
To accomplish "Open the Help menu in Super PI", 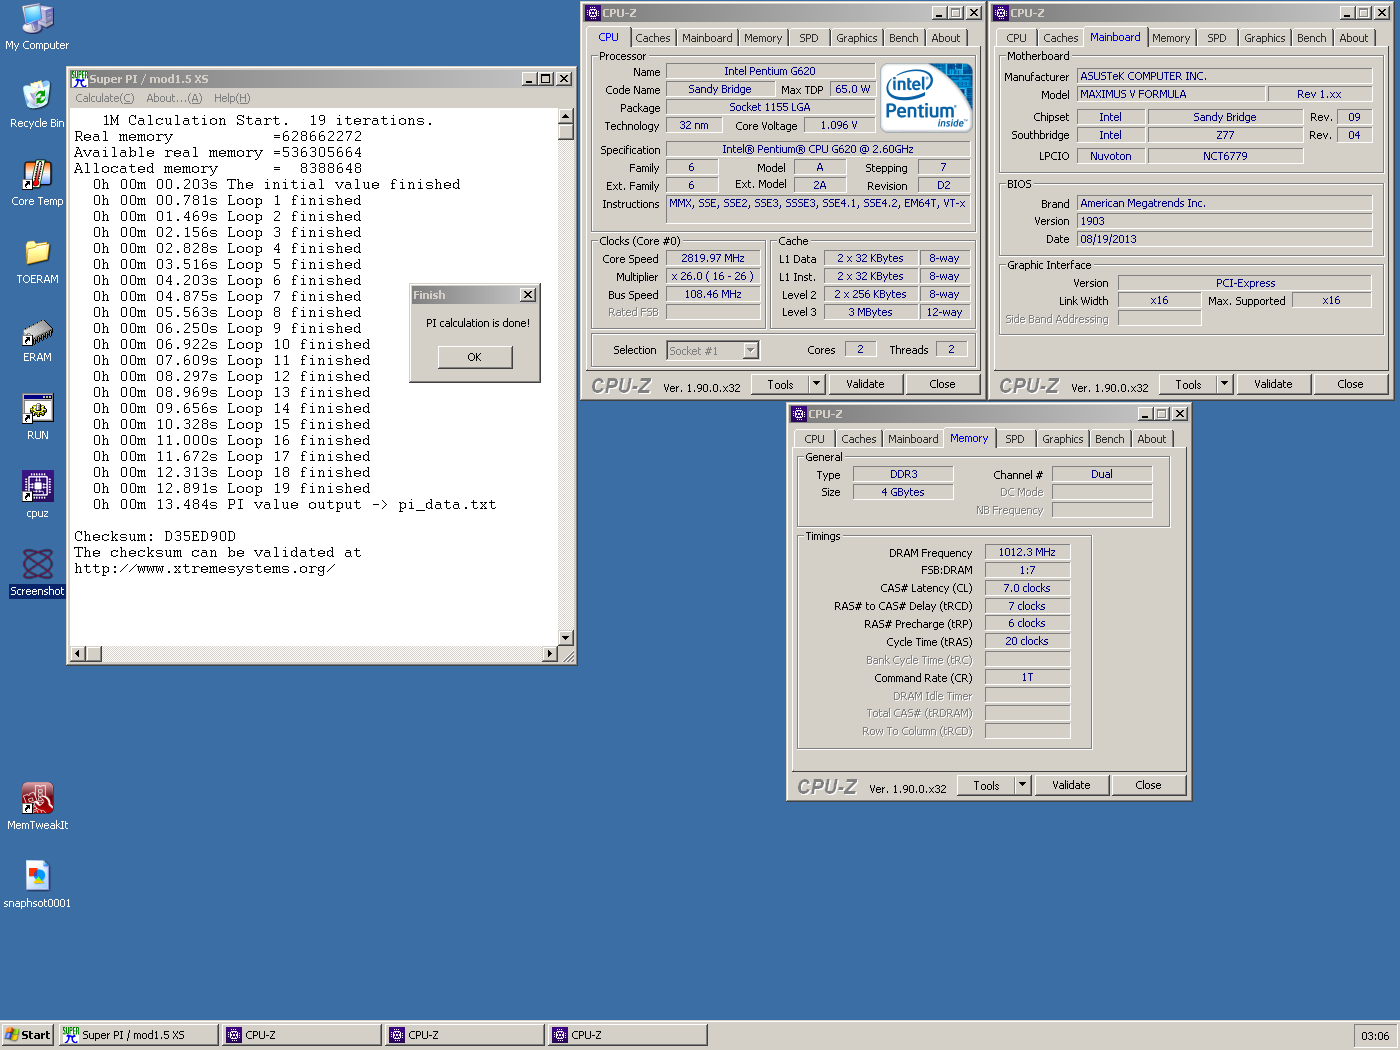I will tap(232, 98).
